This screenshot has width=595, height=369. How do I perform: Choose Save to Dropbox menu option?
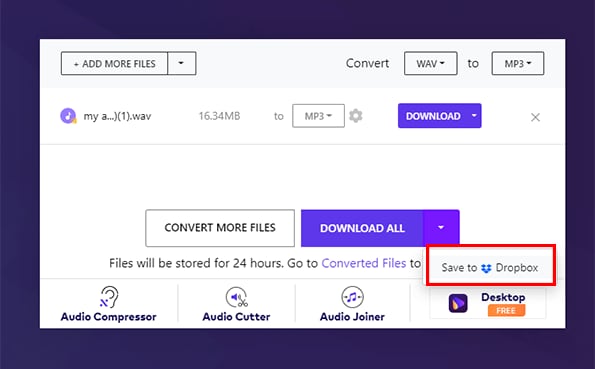(x=490, y=268)
